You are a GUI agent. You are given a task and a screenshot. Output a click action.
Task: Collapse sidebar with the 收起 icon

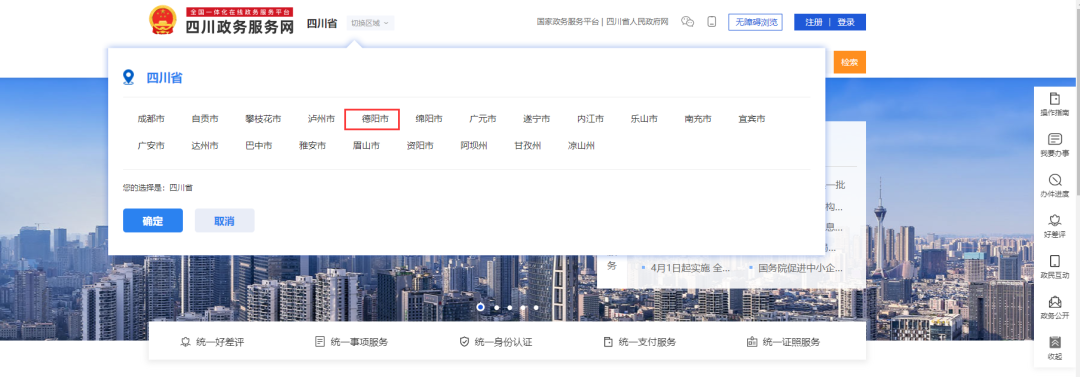[x=1054, y=342]
